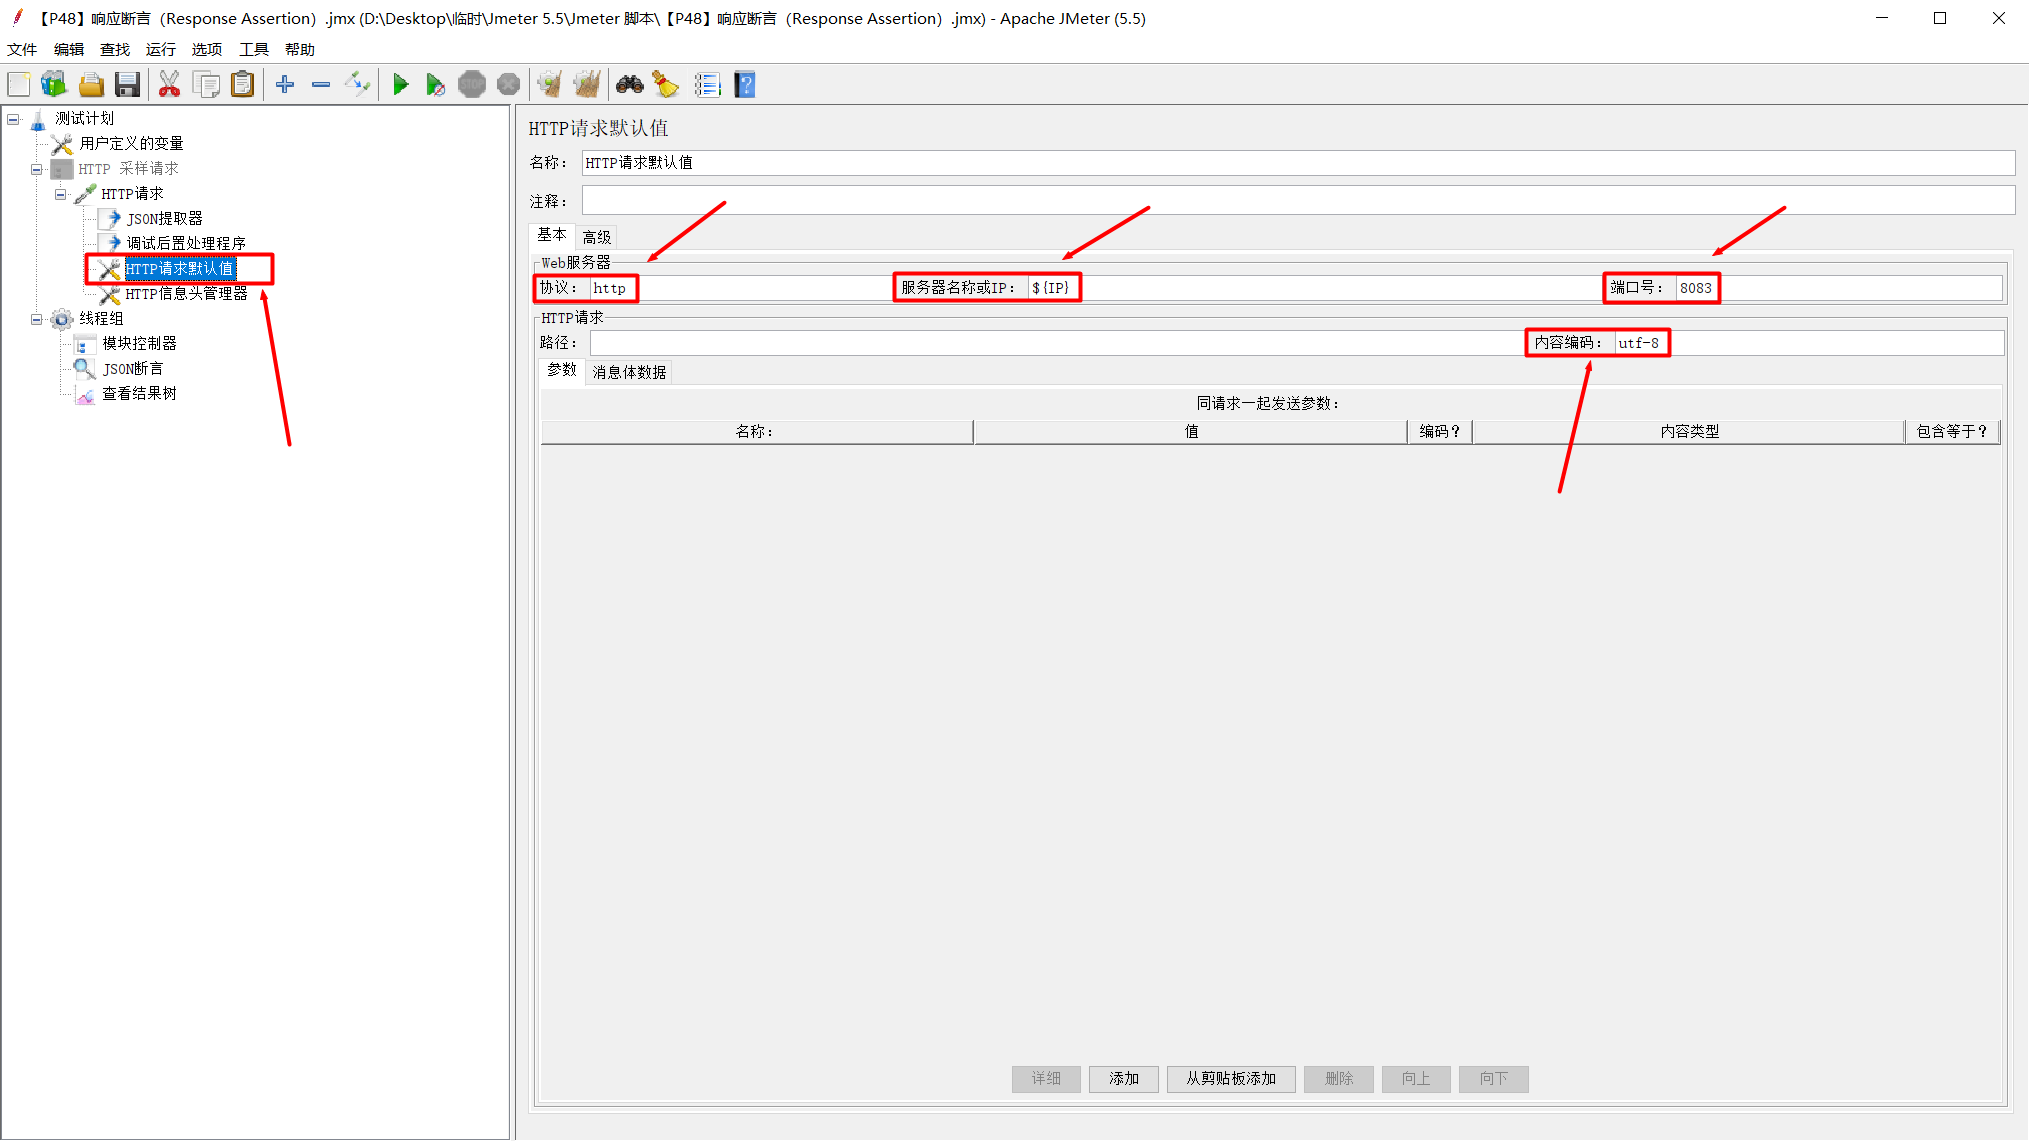
Task: Open the 编辑 menu
Action: pyautogui.click(x=69, y=50)
